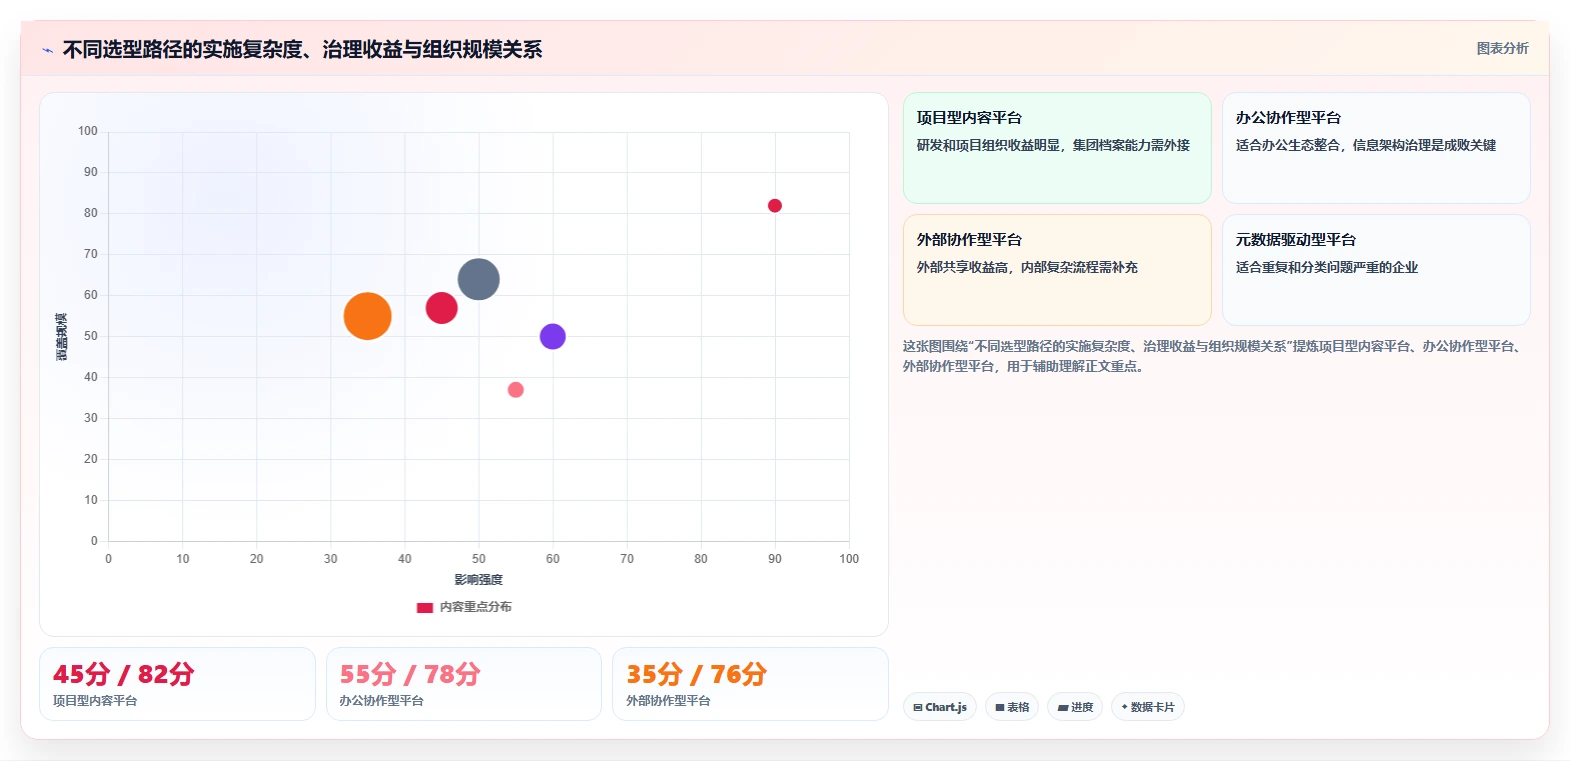Click the 35分 / 76分 stat value
The width and height of the screenshot is (1570, 761).
[x=696, y=674]
